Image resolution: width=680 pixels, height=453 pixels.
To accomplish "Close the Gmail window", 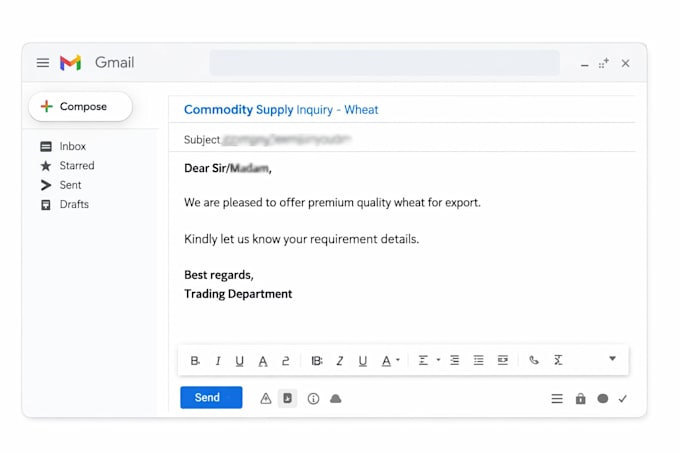I will (625, 63).
